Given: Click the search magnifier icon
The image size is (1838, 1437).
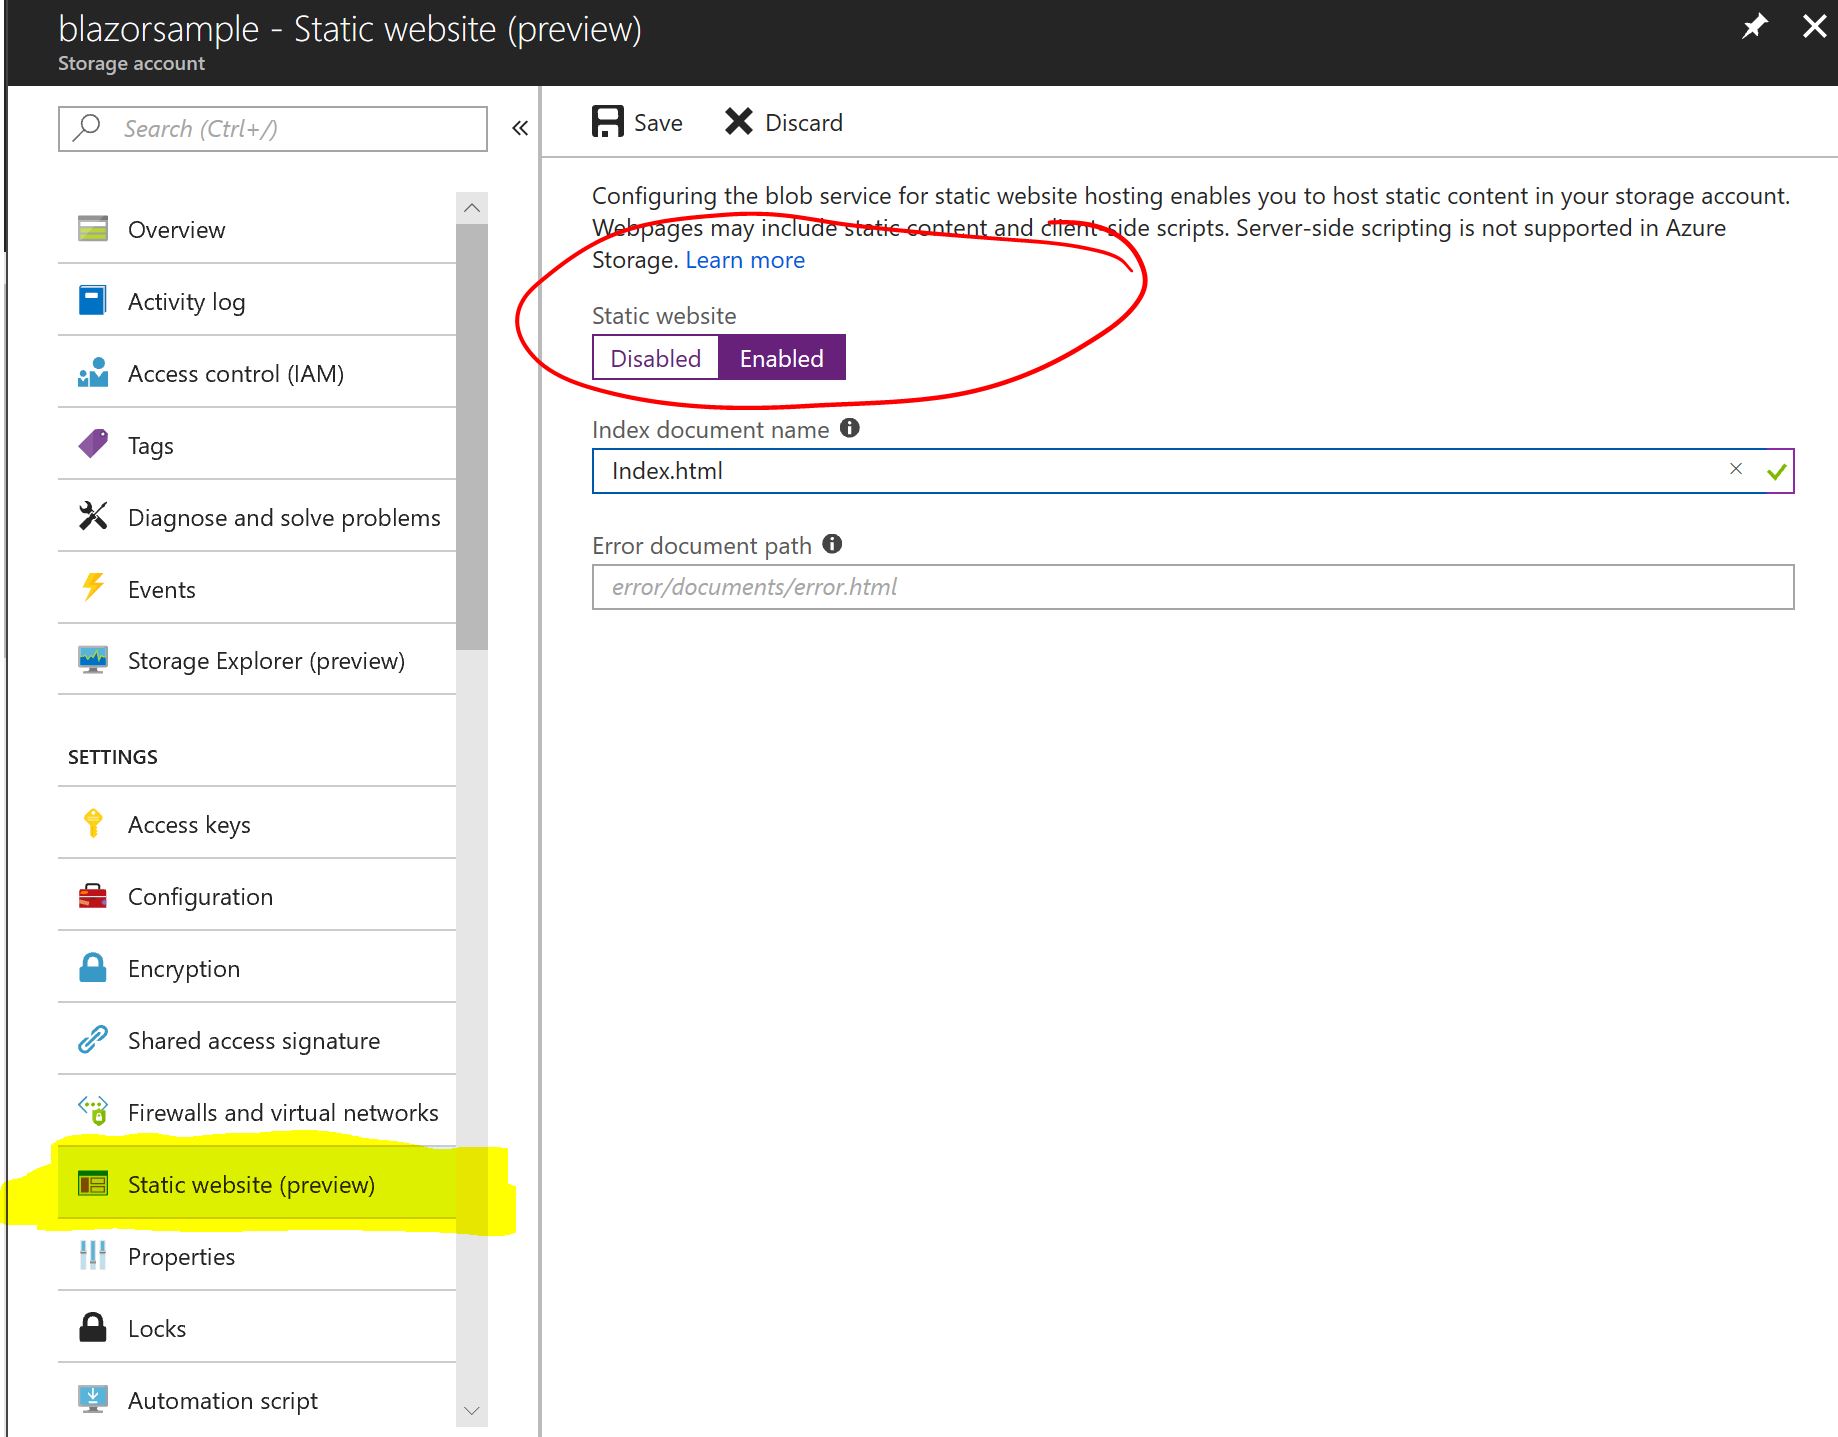Looking at the screenshot, I should pos(88,127).
